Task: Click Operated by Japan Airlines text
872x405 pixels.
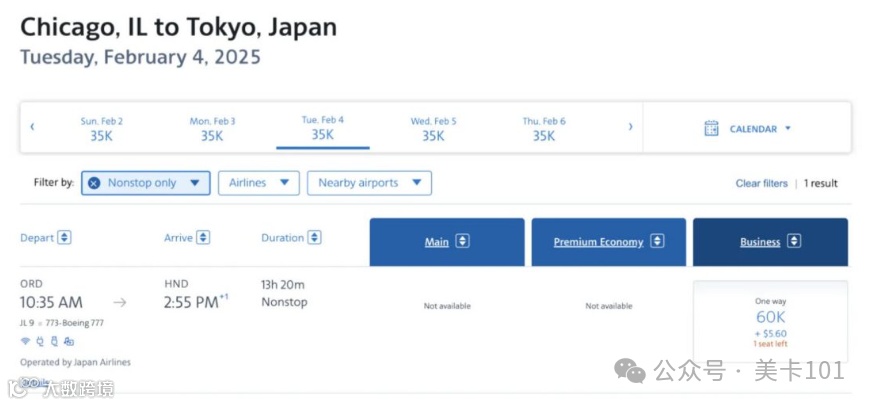Action: click(x=75, y=362)
